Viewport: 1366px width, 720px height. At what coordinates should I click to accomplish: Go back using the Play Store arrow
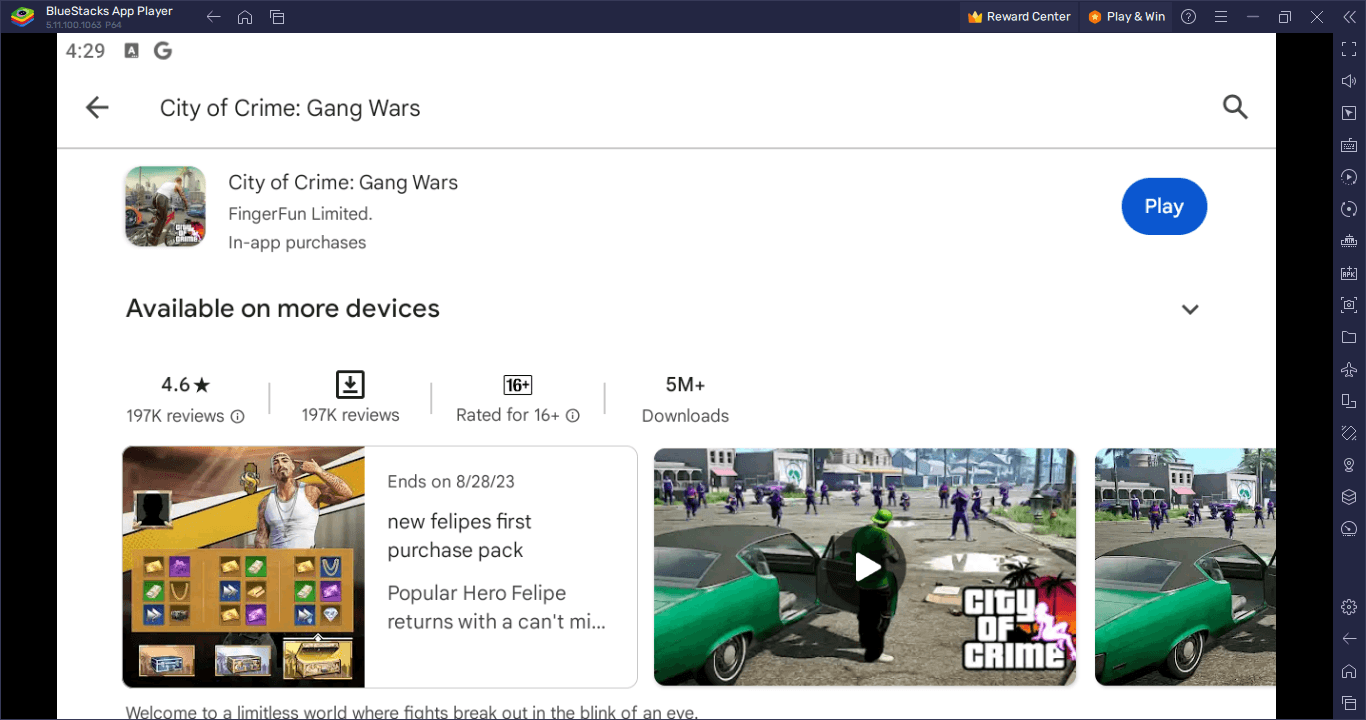pyautogui.click(x=97, y=108)
